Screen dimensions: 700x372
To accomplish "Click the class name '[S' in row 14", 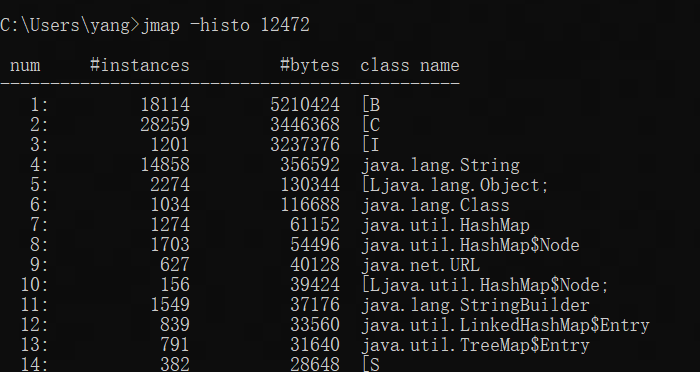I will click(x=371, y=364).
